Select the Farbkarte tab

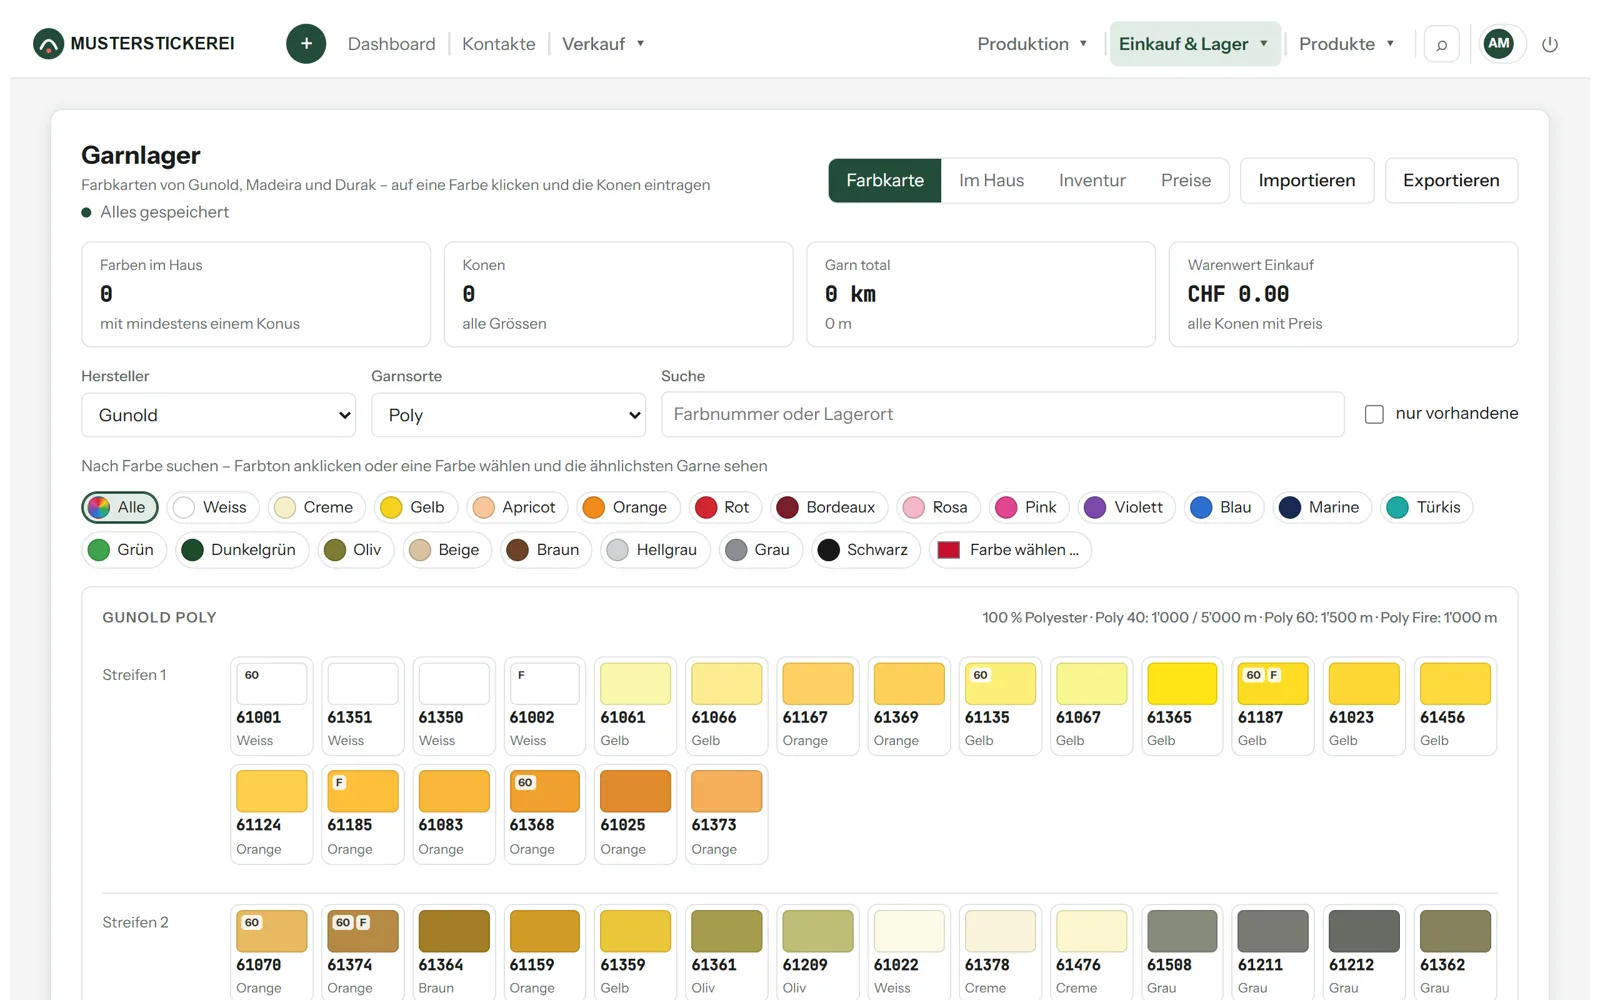tap(885, 180)
